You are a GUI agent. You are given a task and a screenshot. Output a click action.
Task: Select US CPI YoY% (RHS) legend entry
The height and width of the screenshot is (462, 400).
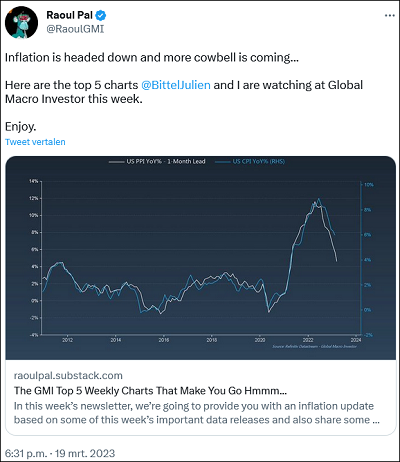click(259, 162)
